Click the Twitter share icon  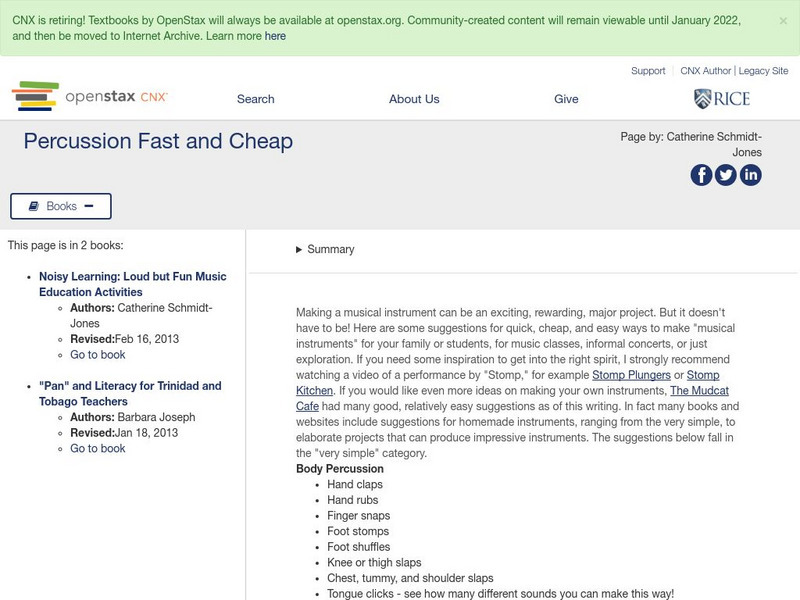coord(726,175)
